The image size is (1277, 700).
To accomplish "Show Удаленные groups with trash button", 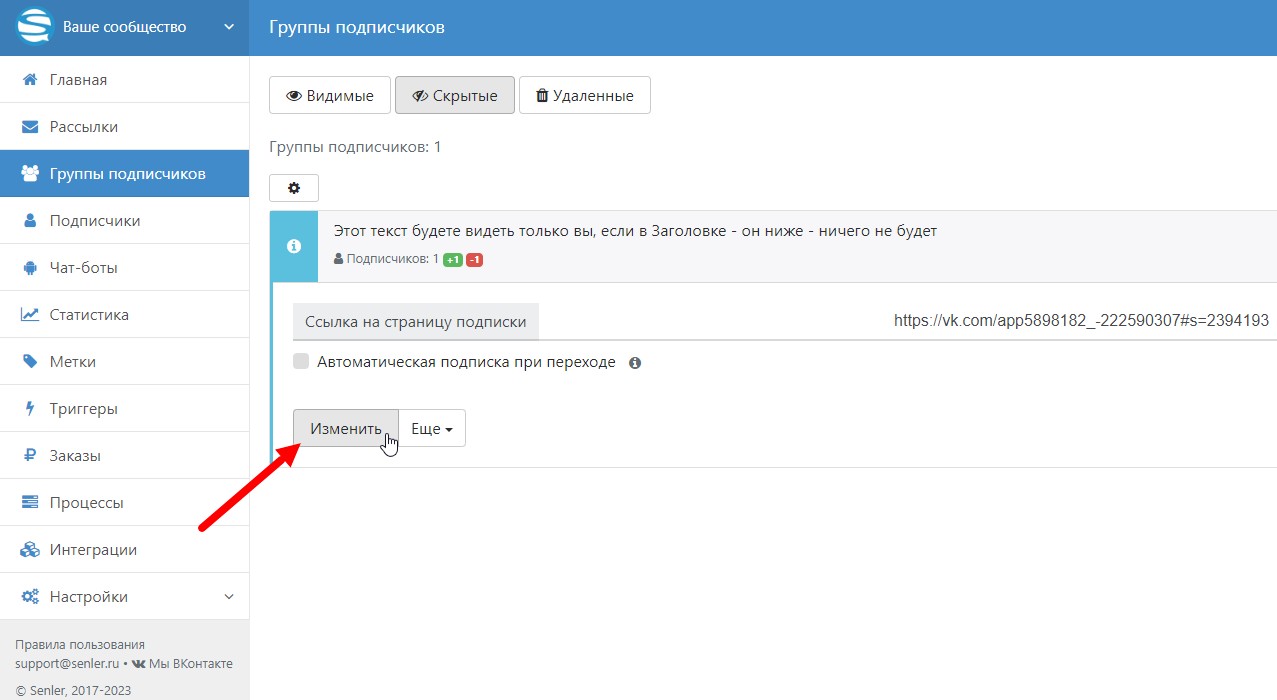I will [584, 96].
